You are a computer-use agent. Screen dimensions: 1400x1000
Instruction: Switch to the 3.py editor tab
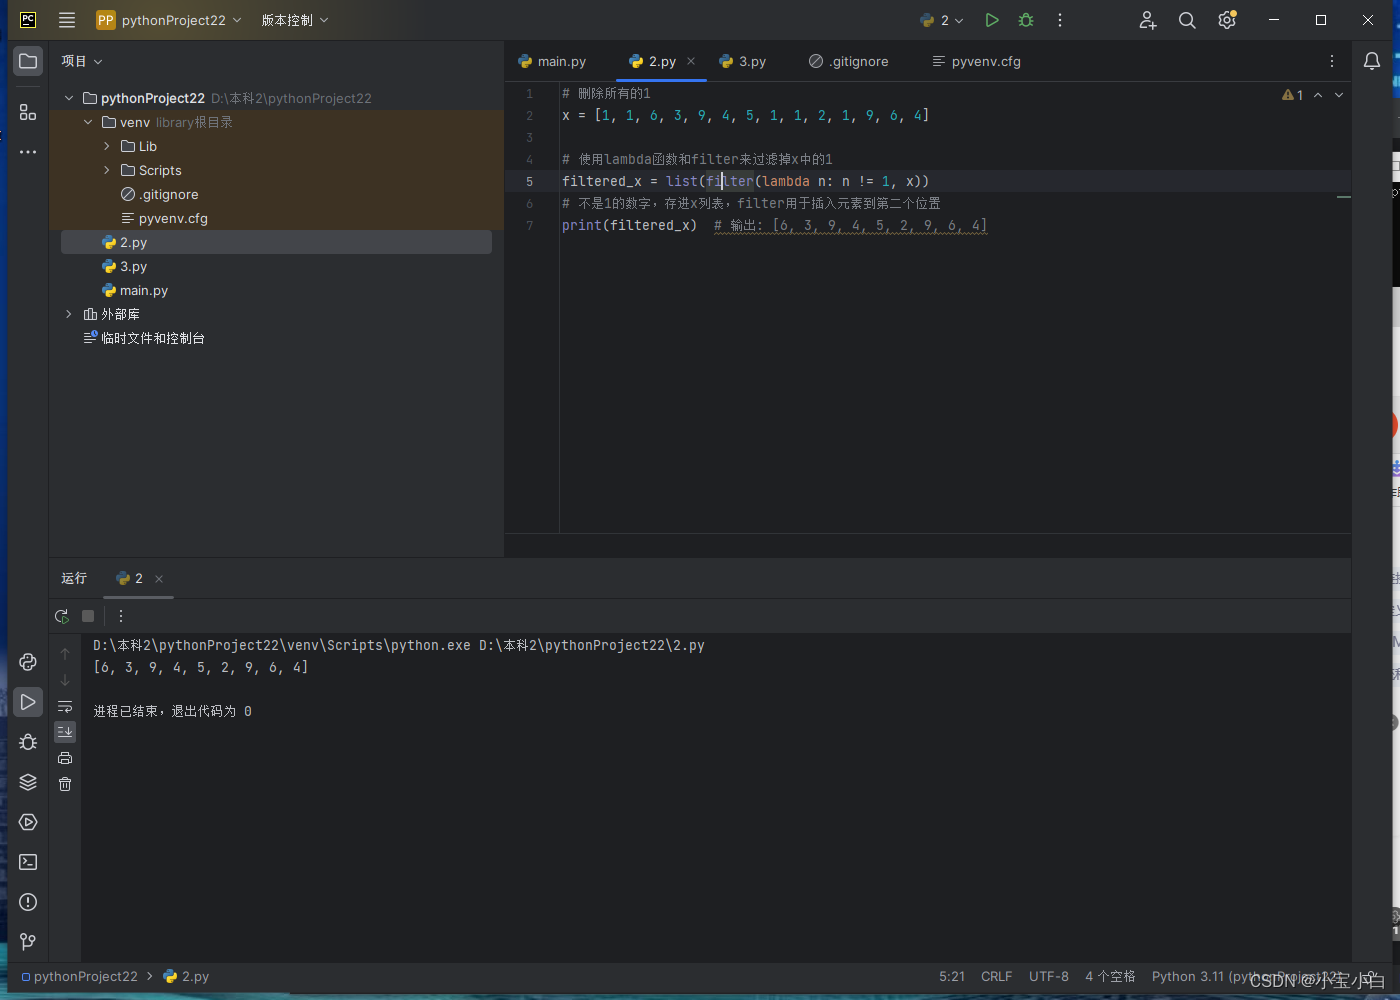[x=743, y=61]
